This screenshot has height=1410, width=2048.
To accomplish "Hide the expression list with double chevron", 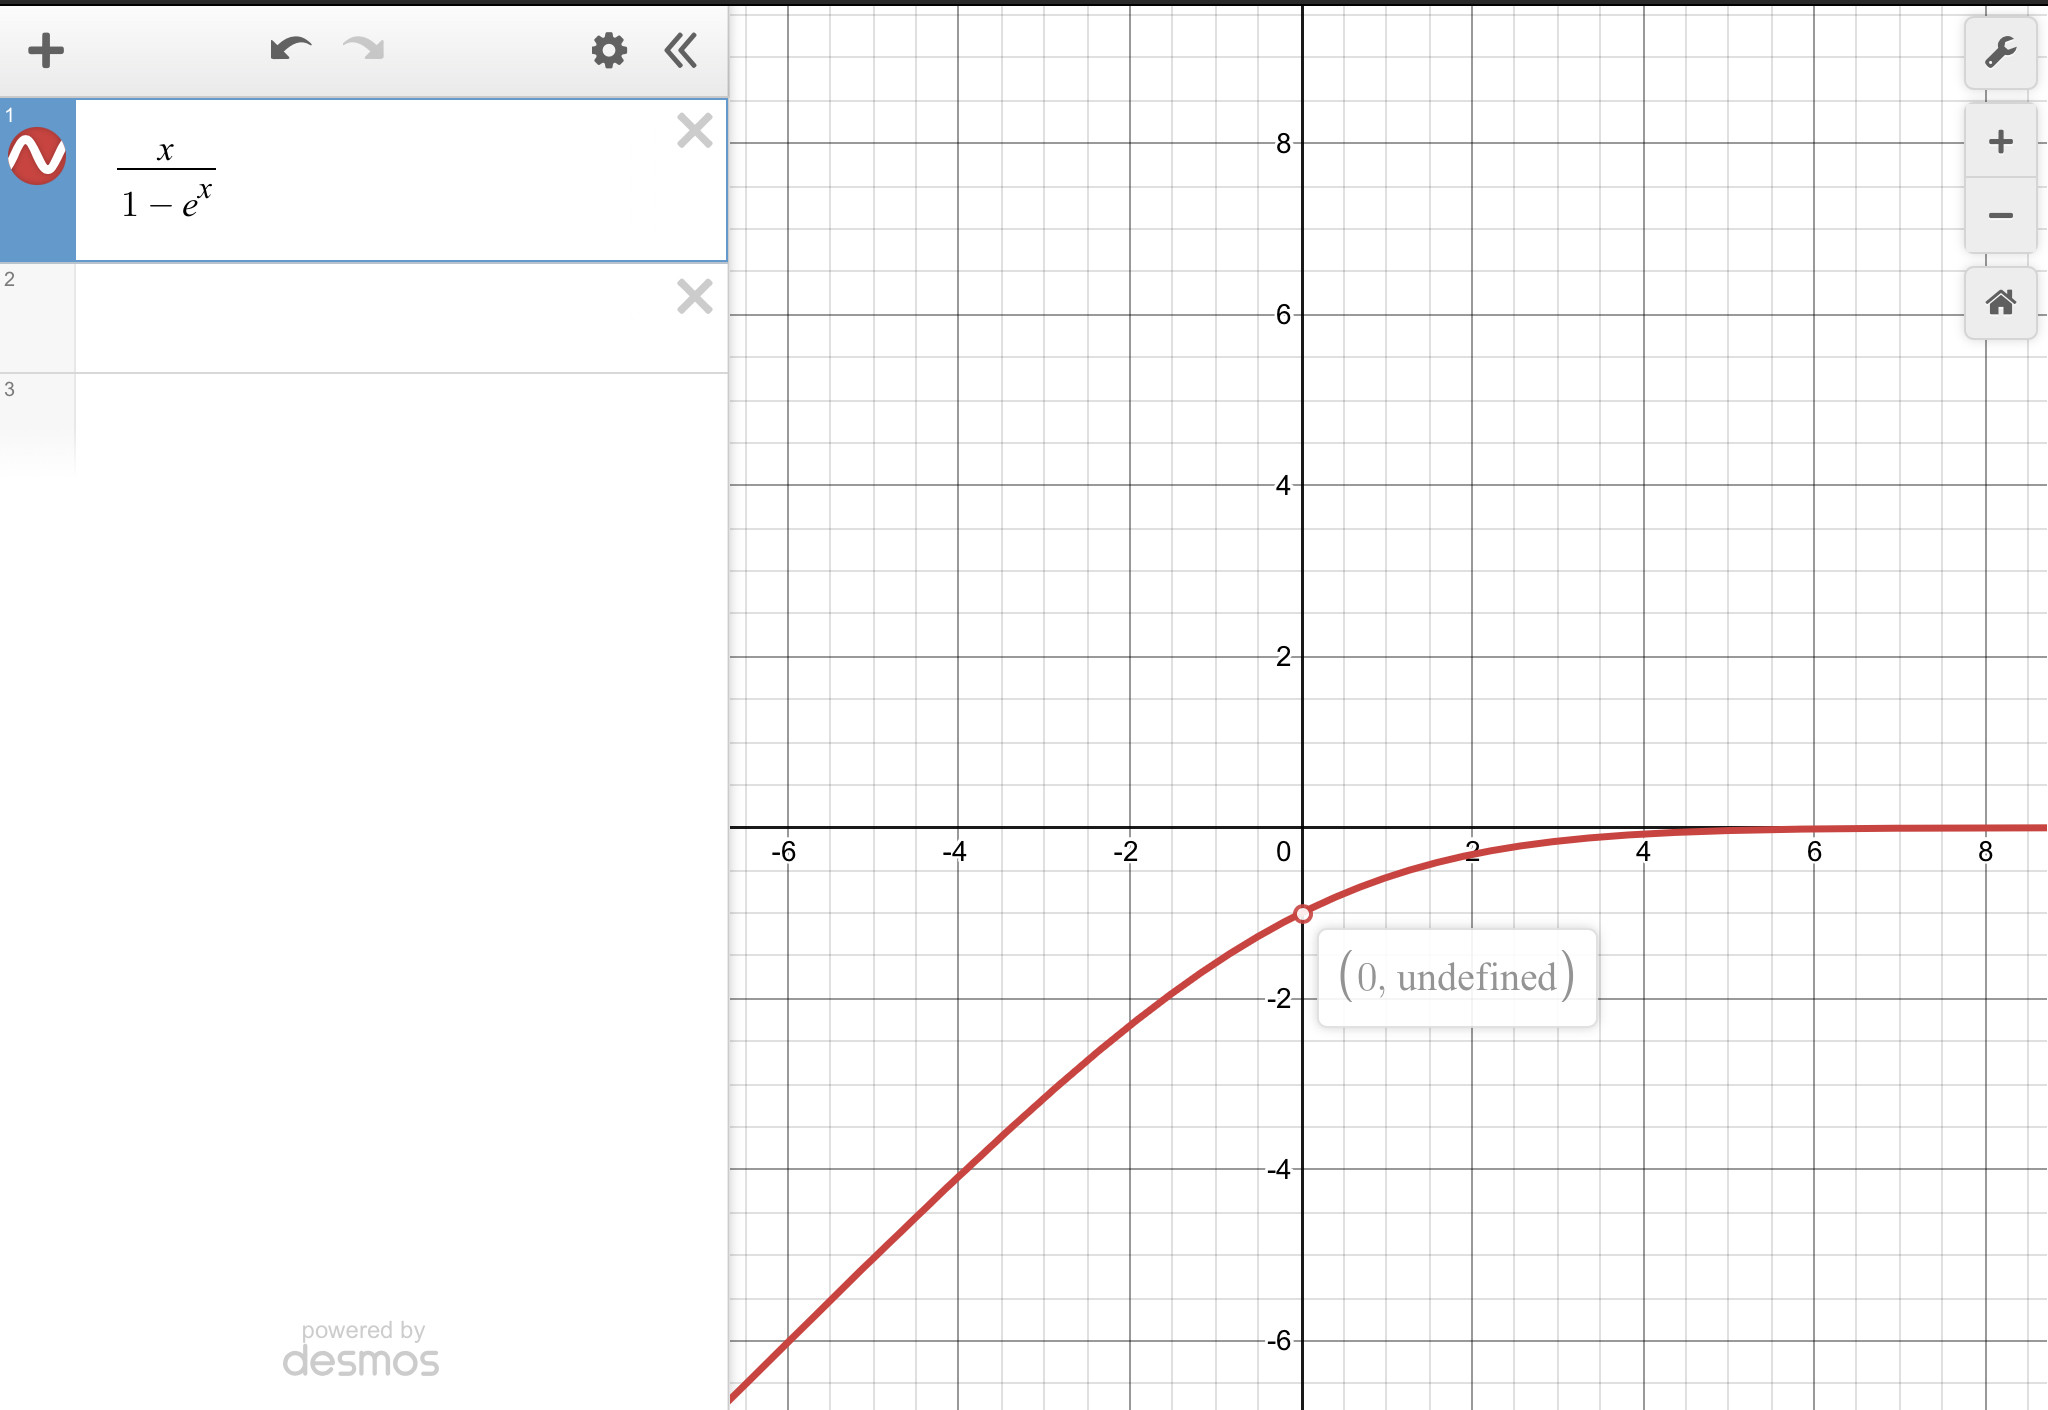I will tap(681, 50).
